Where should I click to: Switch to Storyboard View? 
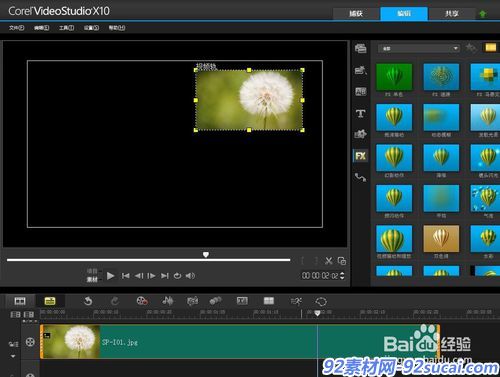20,301
